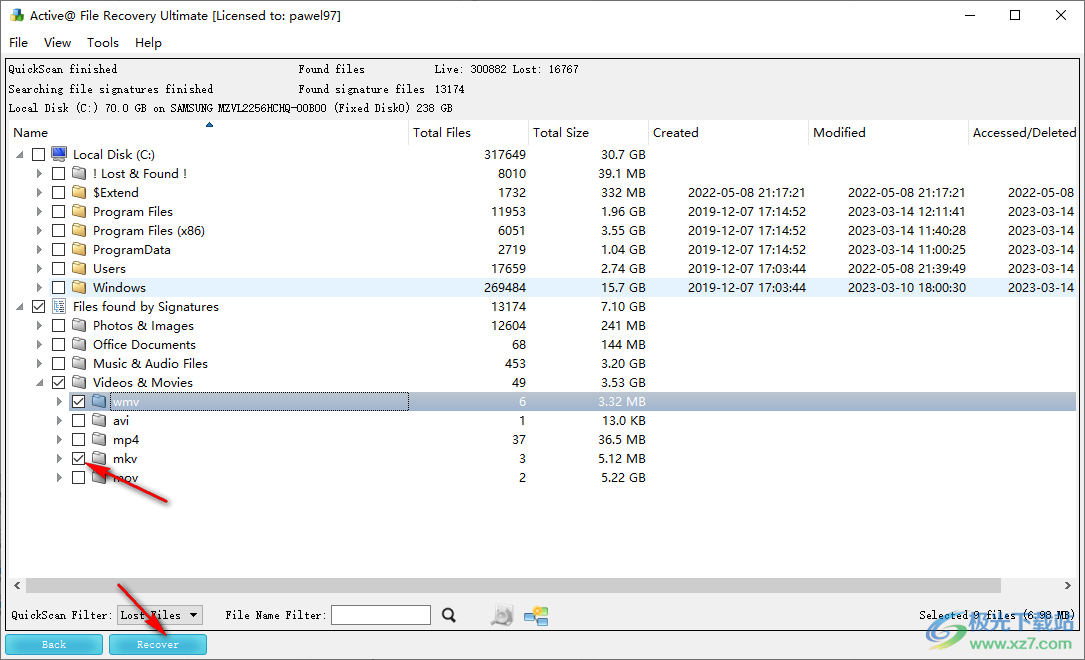Expand the avi folder node
The image size is (1085, 660).
pos(60,421)
